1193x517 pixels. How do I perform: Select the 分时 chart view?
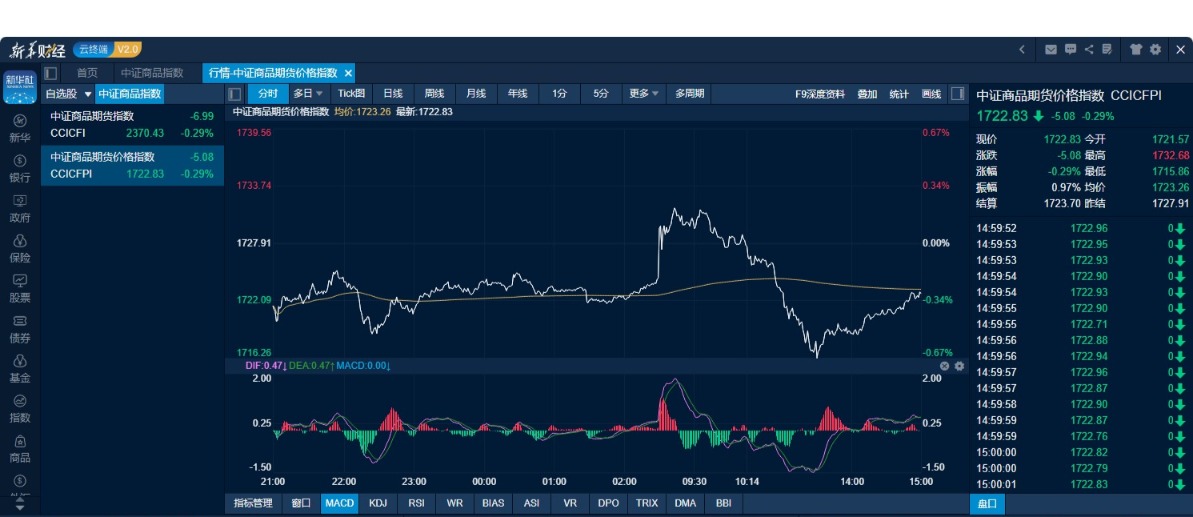[269, 94]
